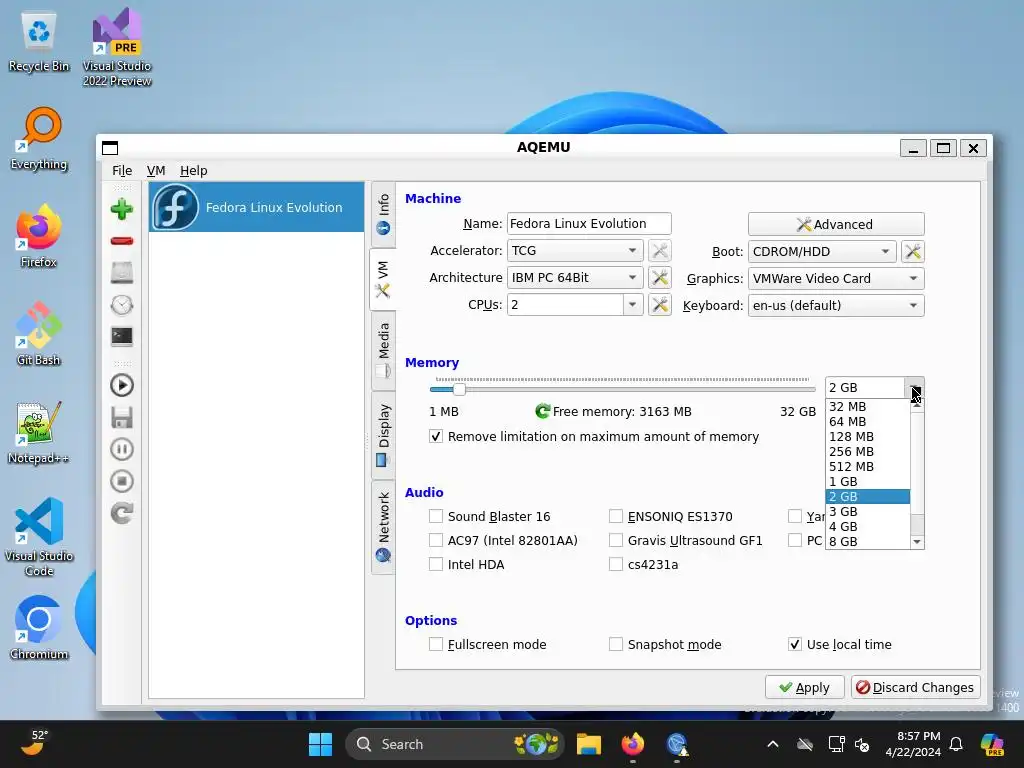Open Everything search desktop icon
The height and width of the screenshot is (768, 1024).
(39, 139)
